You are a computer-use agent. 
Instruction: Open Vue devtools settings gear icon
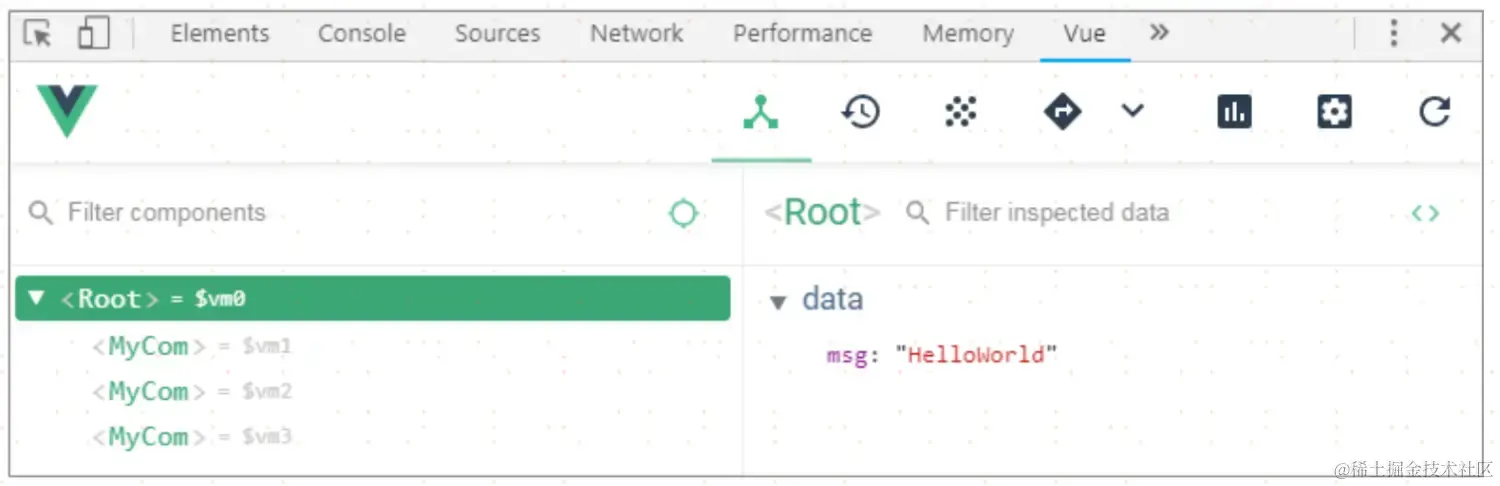tap(1334, 112)
